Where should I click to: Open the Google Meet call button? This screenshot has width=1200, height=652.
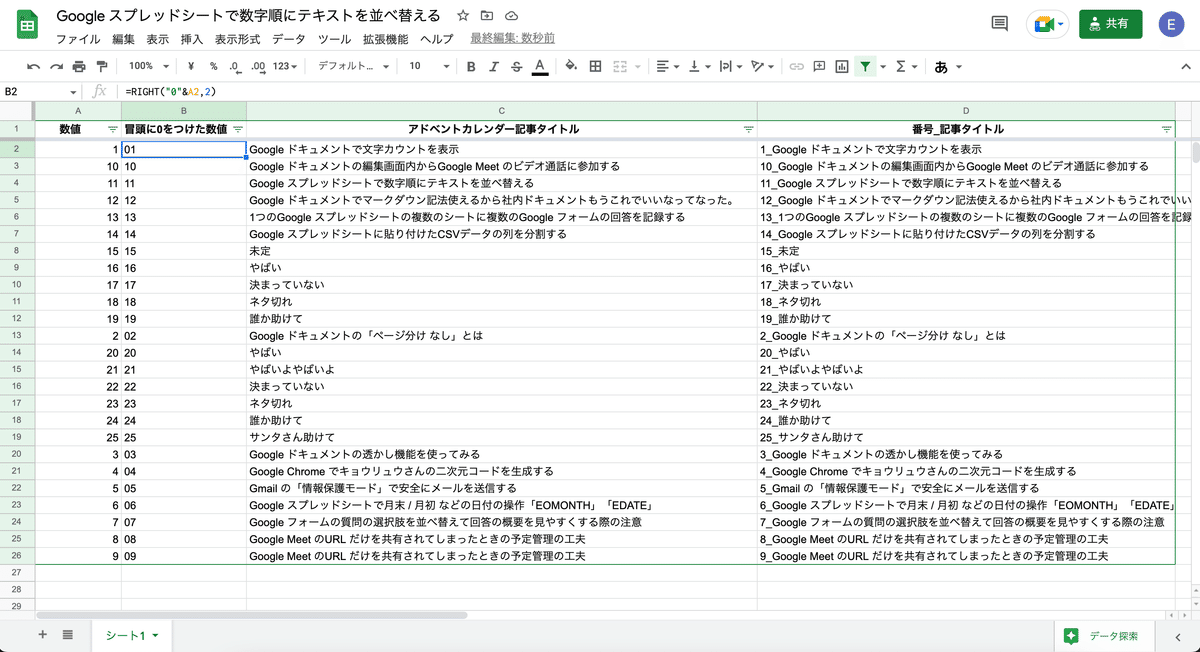pyautogui.click(x=1047, y=24)
